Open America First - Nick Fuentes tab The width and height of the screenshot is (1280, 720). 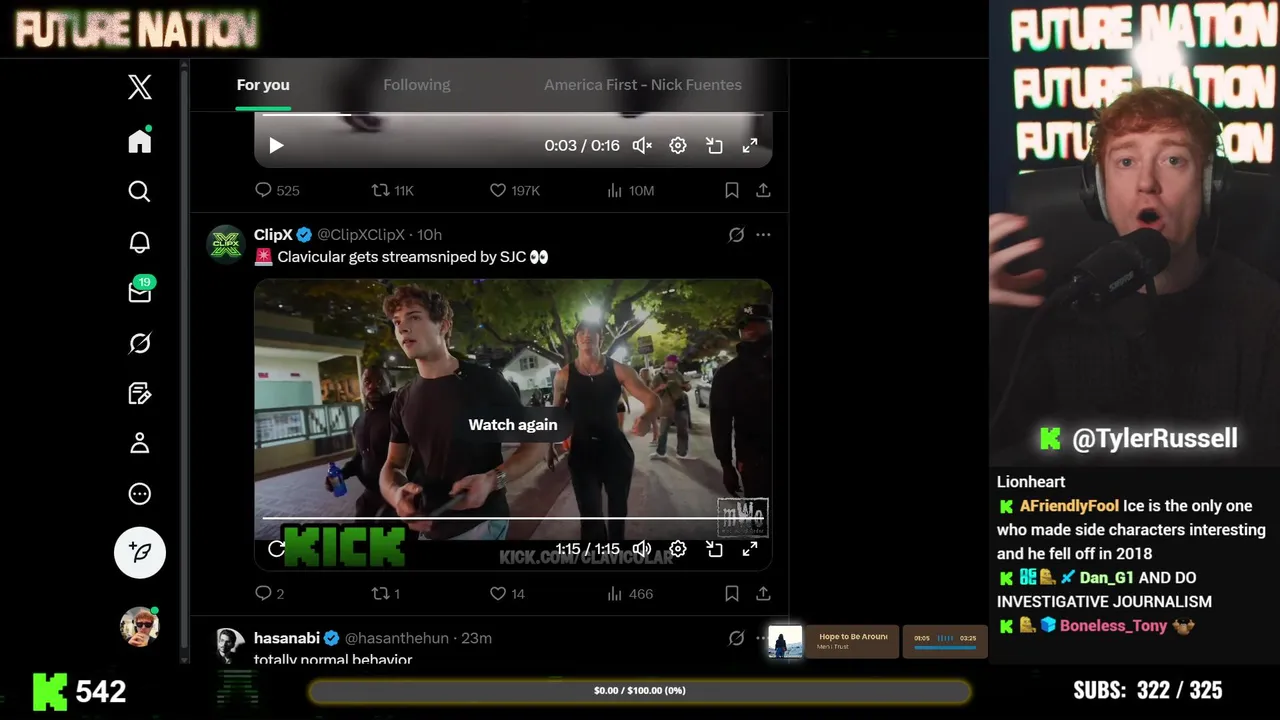pos(643,85)
